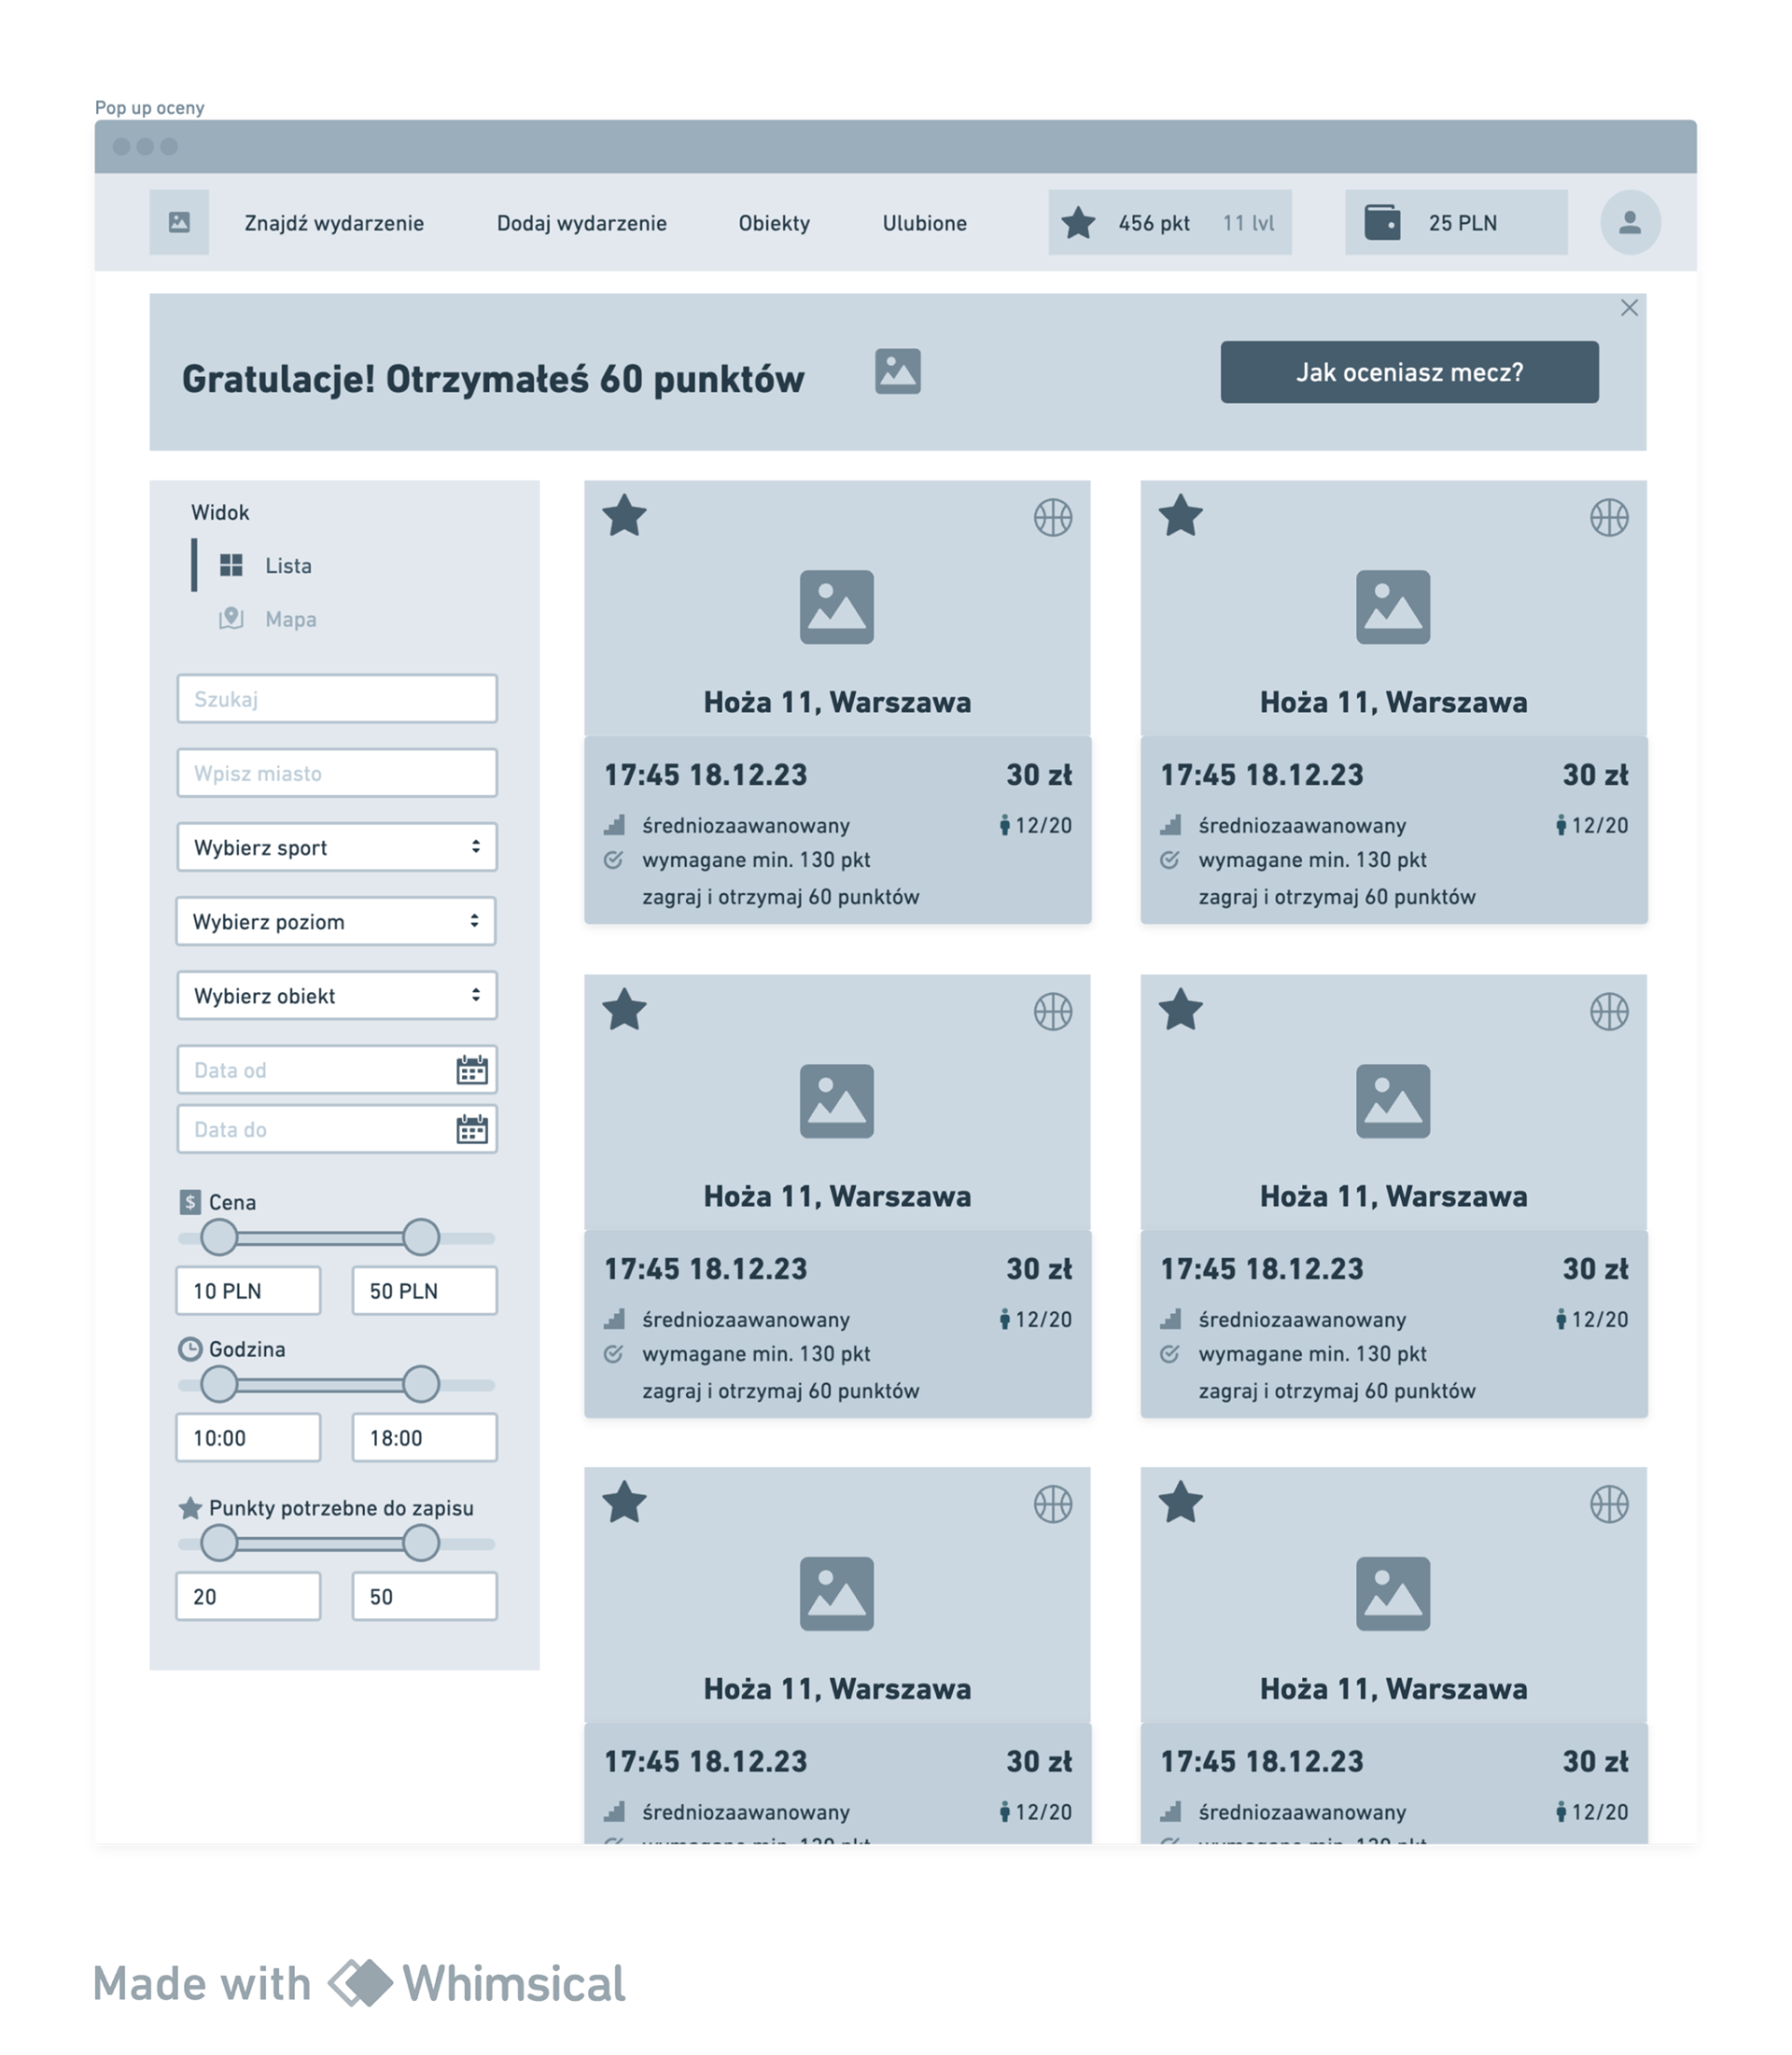The height and width of the screenshot is (2055, 1792).
Task: Click the star points icon in navbar
Action: (1078, 222)
